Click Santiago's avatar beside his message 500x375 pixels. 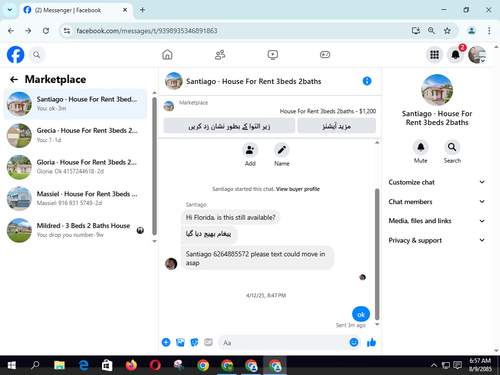[x=171, y=264]
